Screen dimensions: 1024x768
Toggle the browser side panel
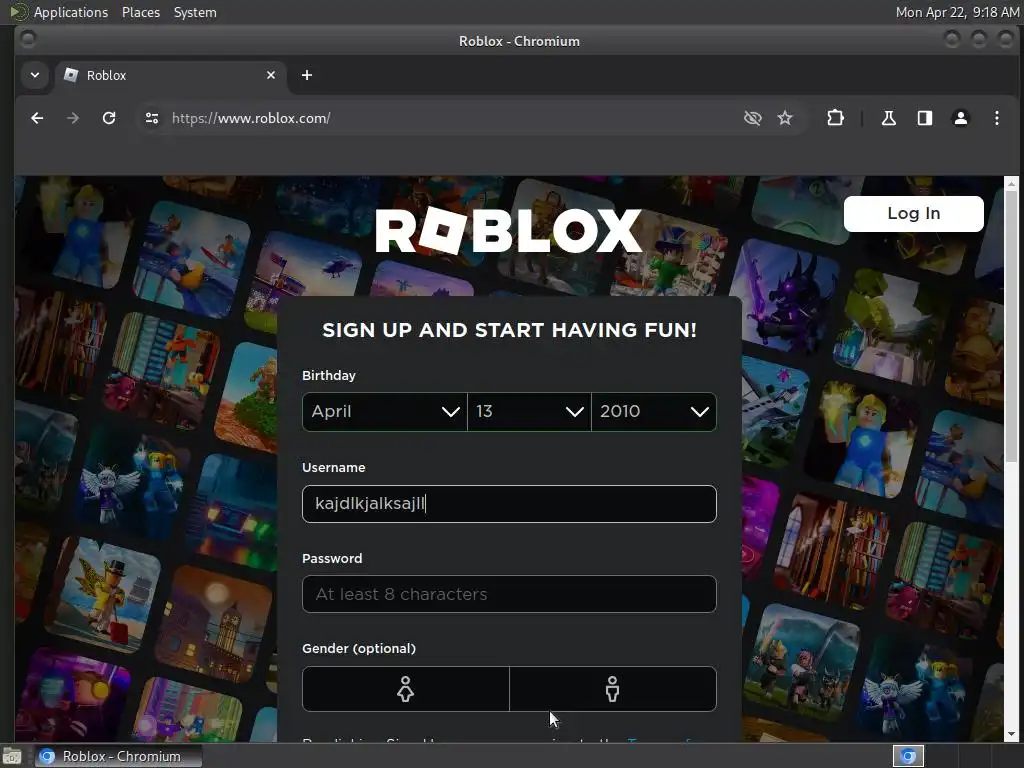925,118
